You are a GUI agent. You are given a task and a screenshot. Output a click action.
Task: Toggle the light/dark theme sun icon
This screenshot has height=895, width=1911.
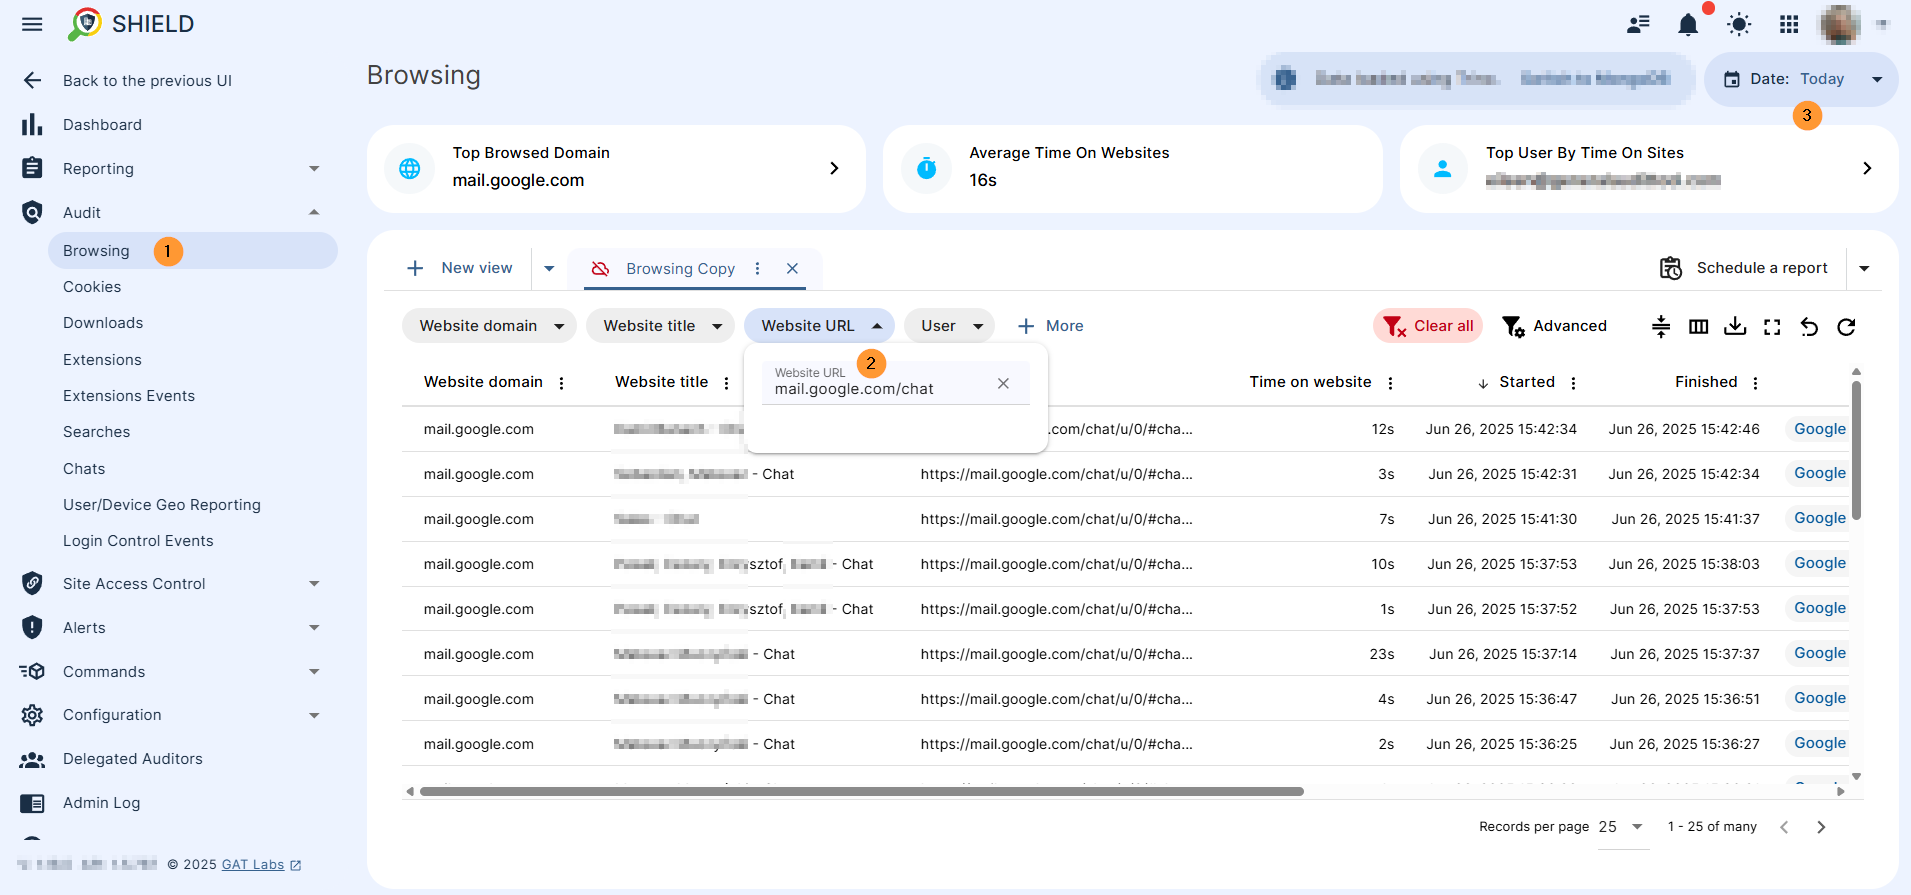(1739, 24)
